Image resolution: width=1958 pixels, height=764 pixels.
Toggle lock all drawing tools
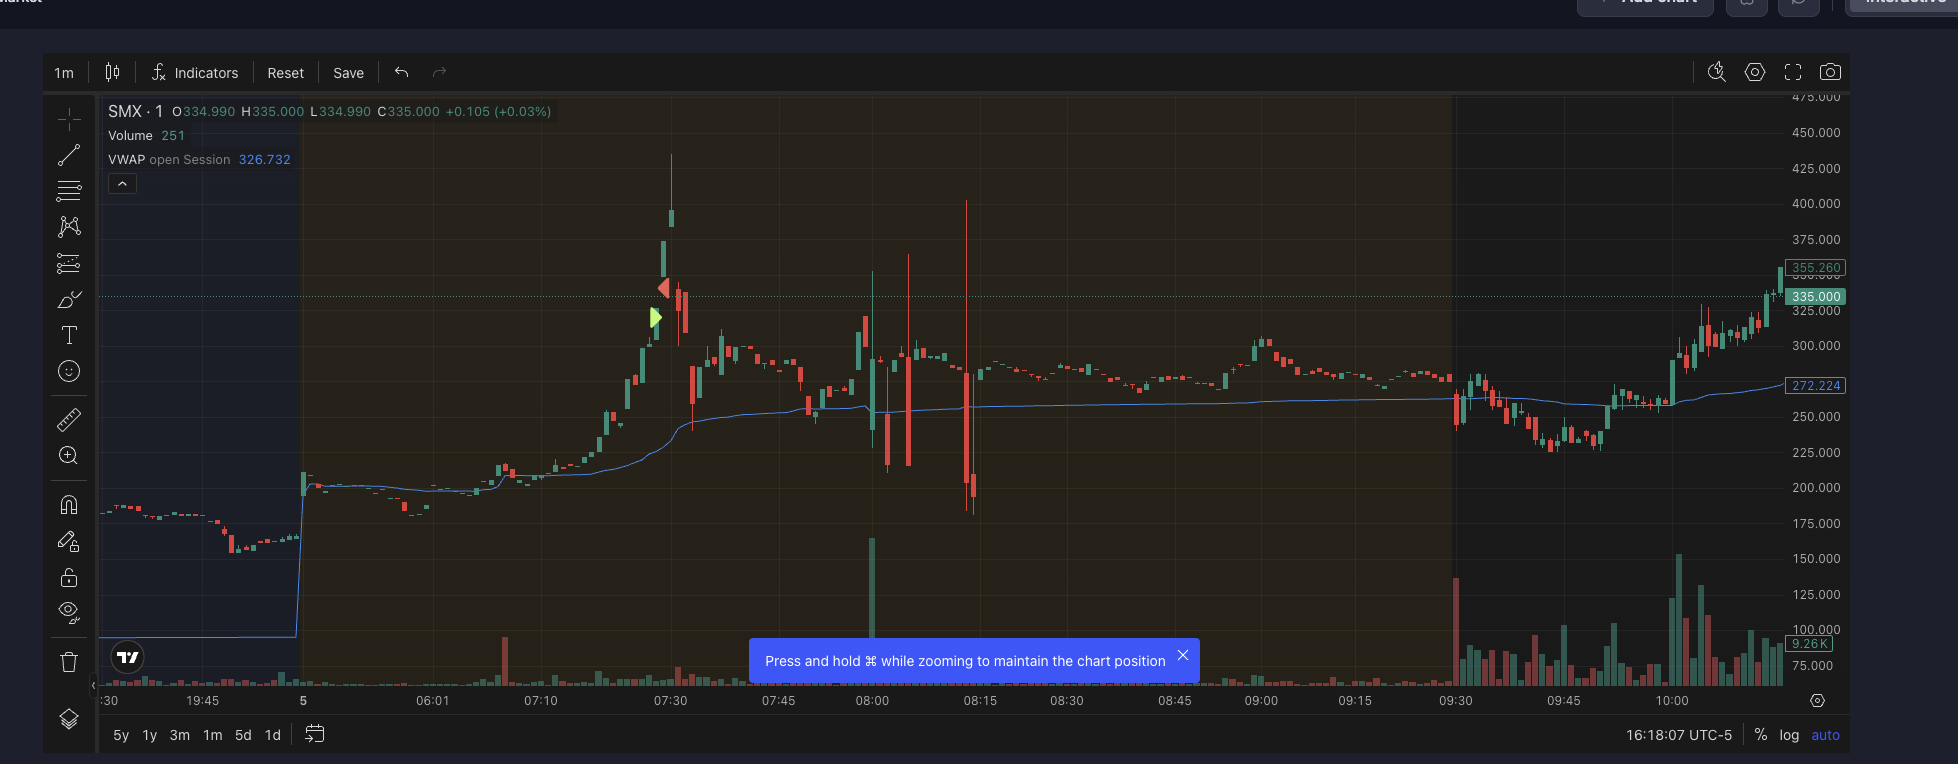[69, 578]
